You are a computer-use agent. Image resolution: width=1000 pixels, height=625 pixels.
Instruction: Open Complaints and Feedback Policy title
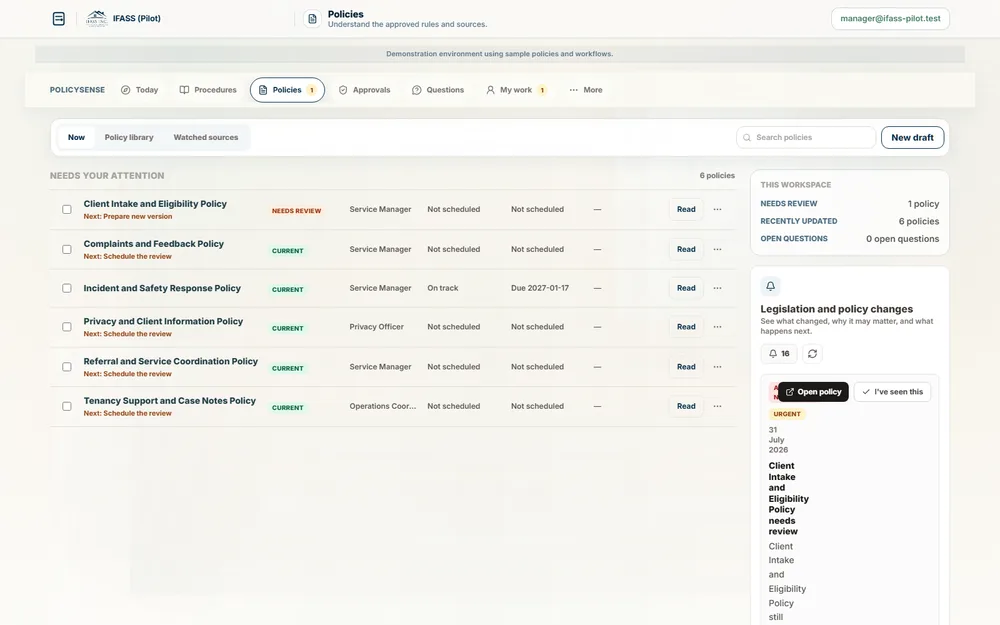(x=154, y=244)
